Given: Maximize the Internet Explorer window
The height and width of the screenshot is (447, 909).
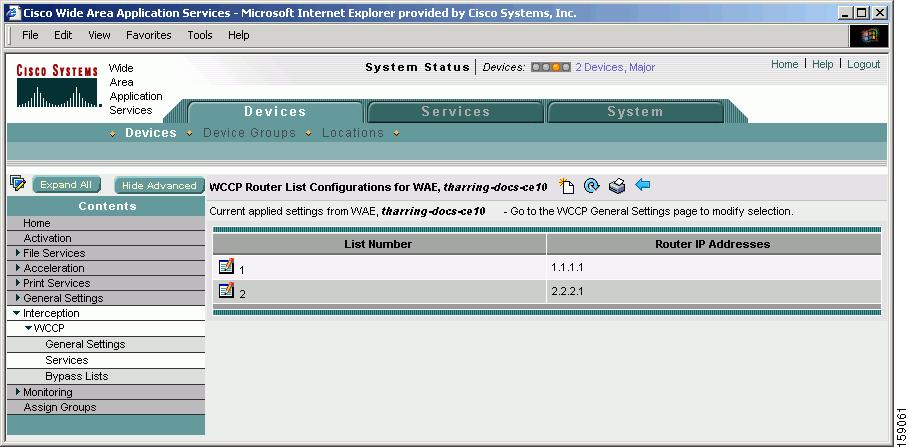Looking at the screenshot, I should pos(863,13).
